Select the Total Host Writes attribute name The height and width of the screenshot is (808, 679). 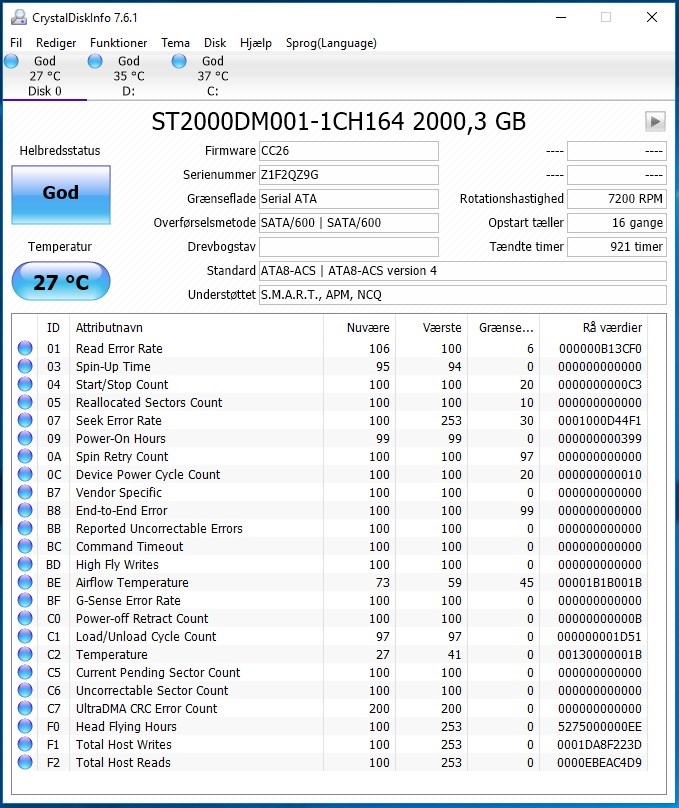[124, 745]
